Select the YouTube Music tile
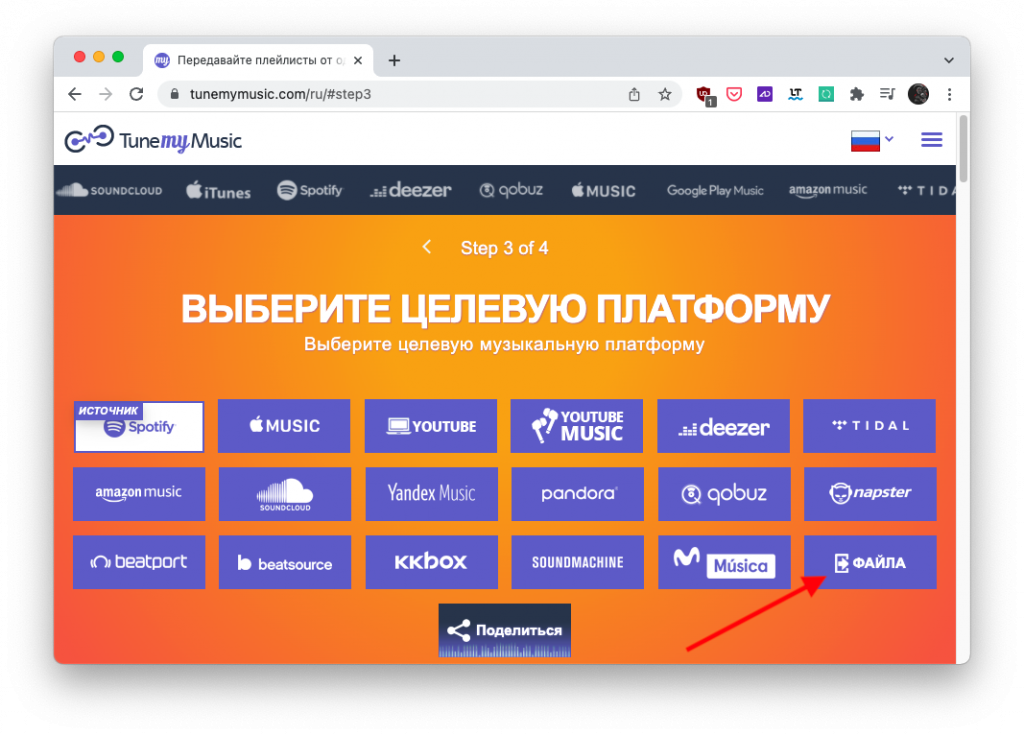 click(577, 426)
